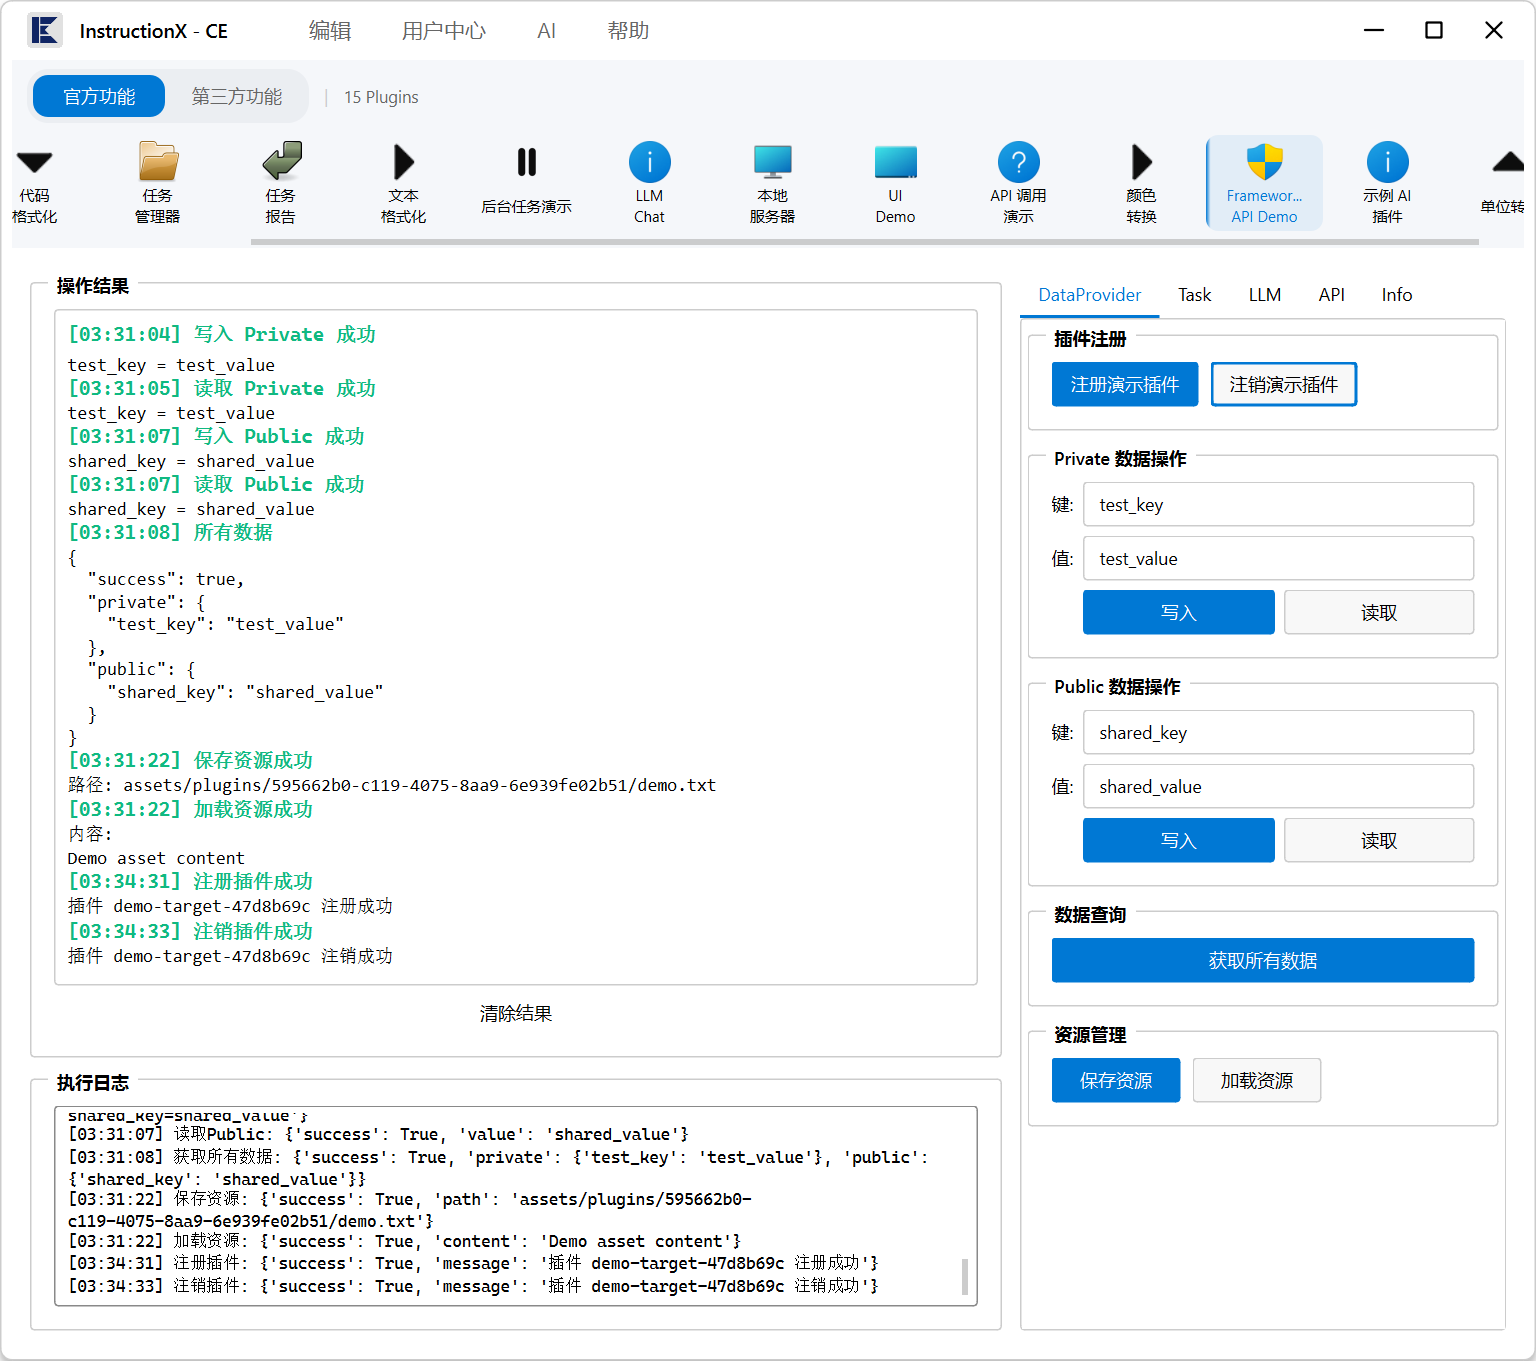The height and width of the screenshot is (1361, 1536).
Task: Select the Framework API Demo plugin
Action: coord(1265,184)
